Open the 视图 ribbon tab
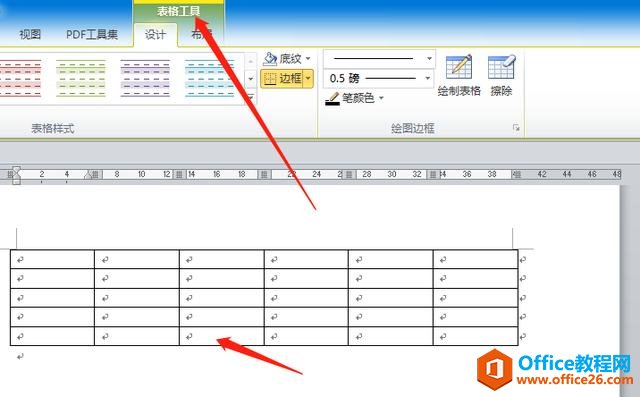 [x=30, y=34]
